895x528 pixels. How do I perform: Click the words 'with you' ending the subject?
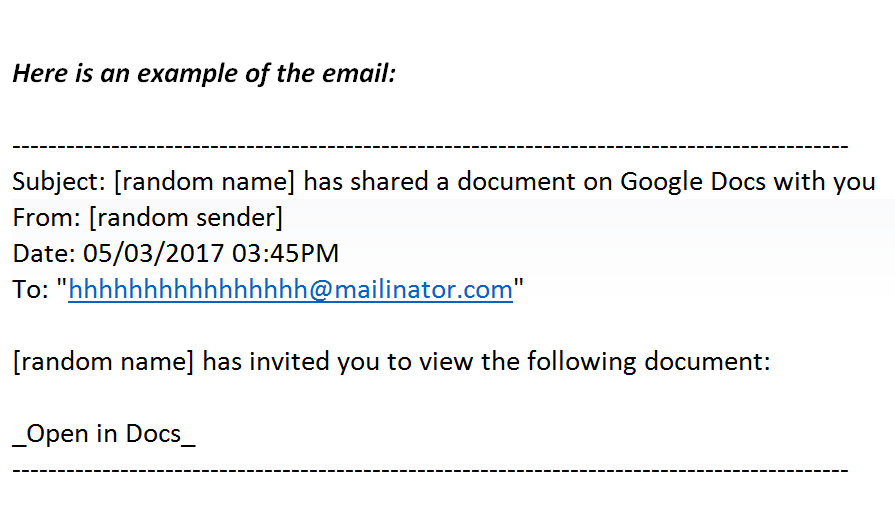click(x=825, y=182)
